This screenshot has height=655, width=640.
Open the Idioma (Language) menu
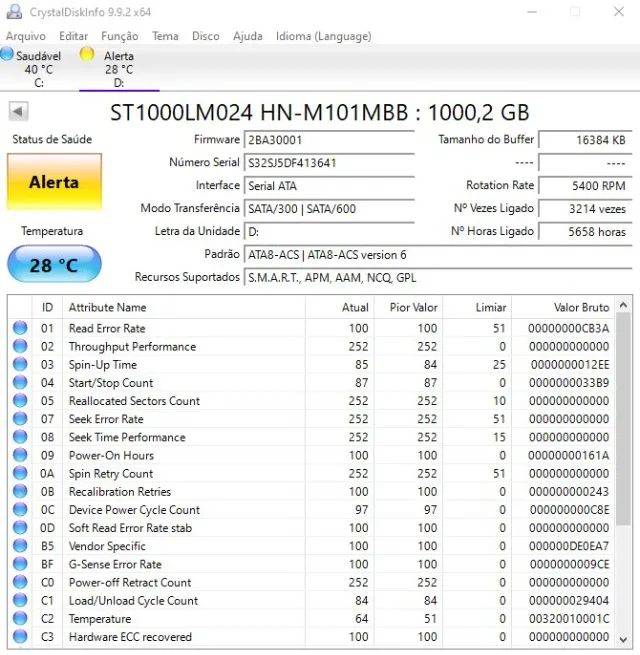(323, 36)
